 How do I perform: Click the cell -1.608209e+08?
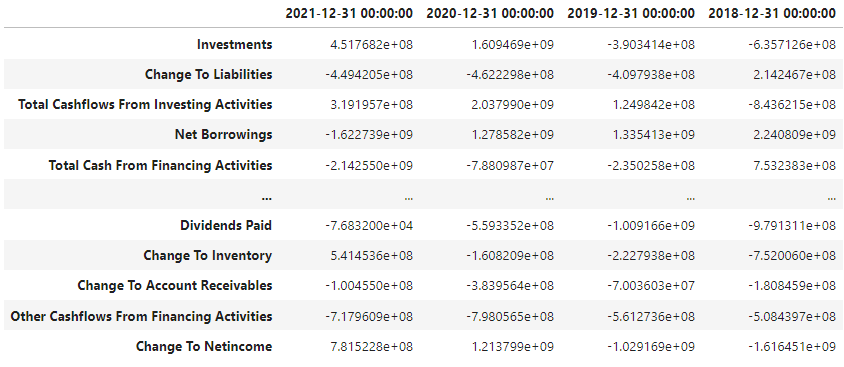click(510, 255)
